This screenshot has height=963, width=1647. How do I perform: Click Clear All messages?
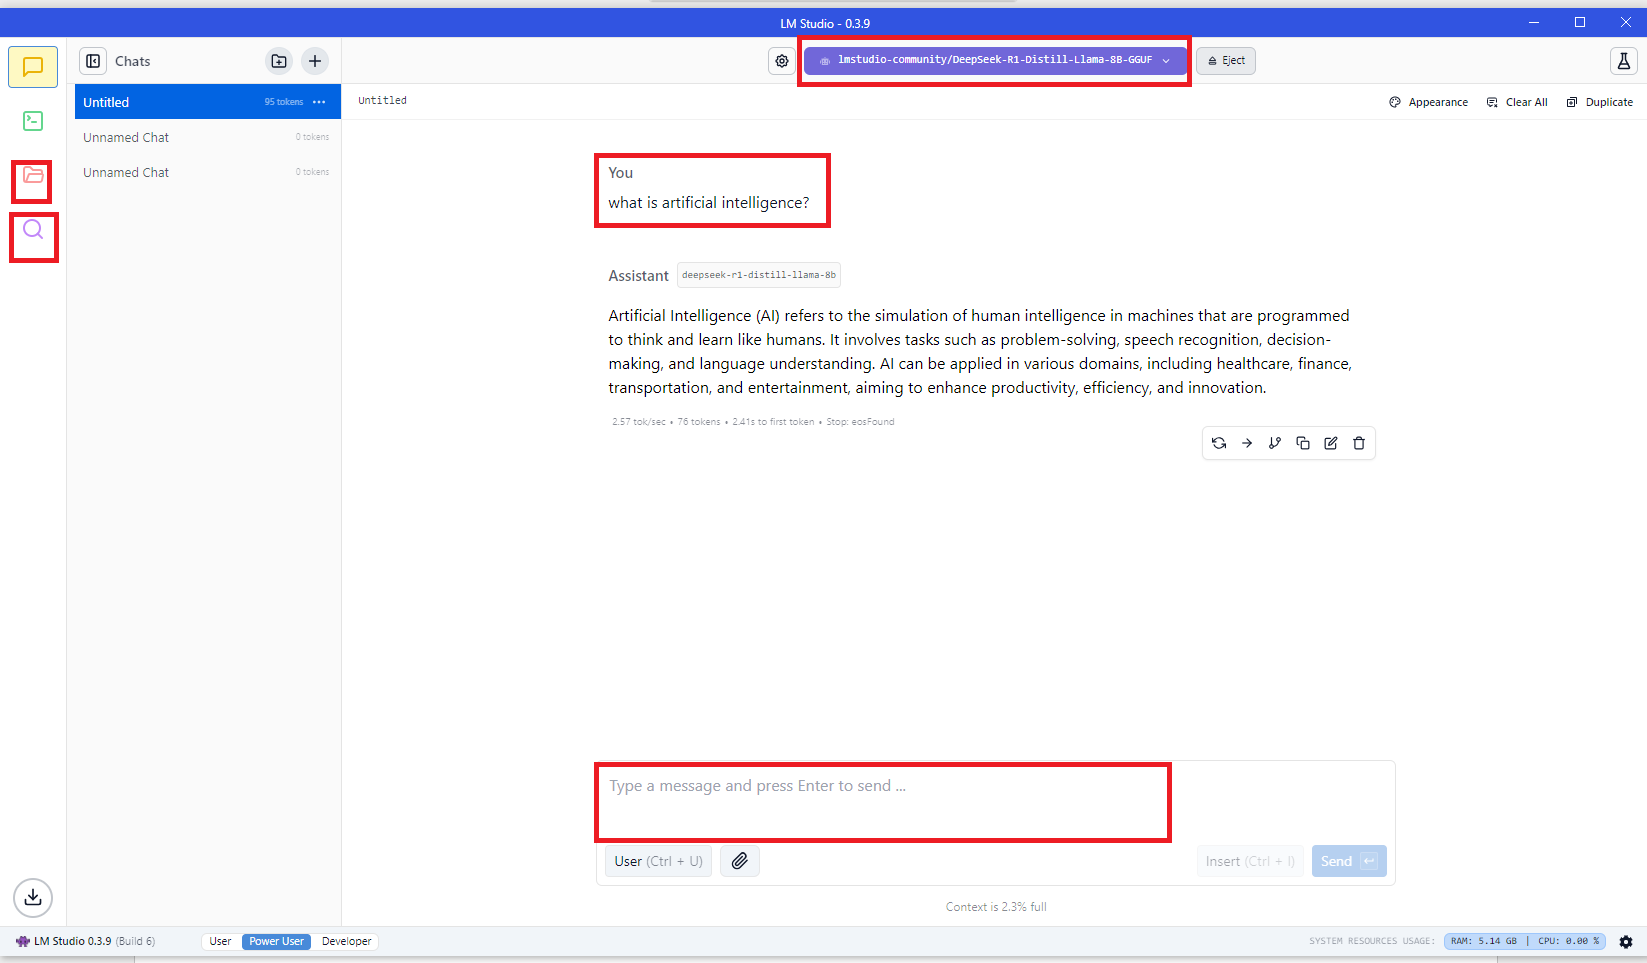pos(1517,102)
